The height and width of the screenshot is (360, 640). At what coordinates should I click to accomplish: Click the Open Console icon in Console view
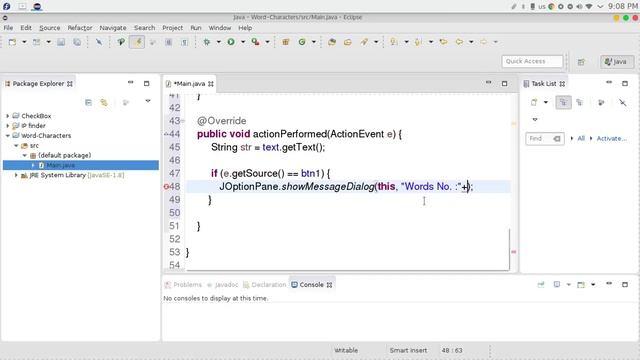click(x=581, y=284)
